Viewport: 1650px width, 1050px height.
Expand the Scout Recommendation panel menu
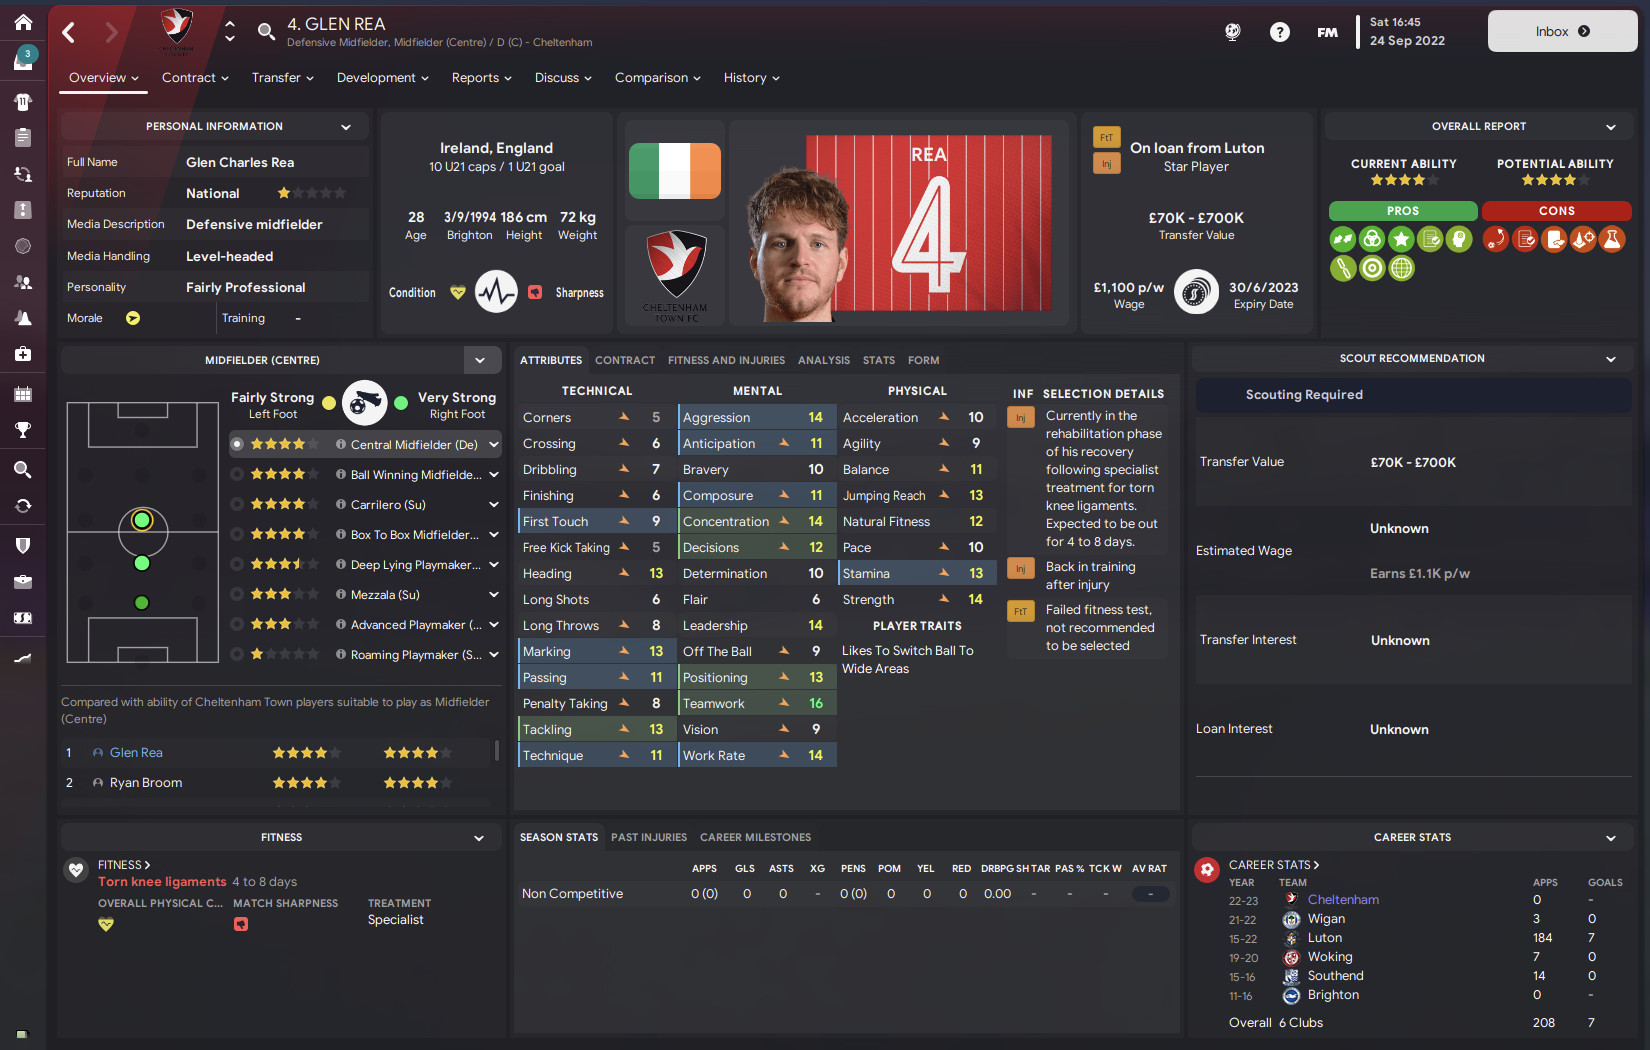[x=1611, y=359]
